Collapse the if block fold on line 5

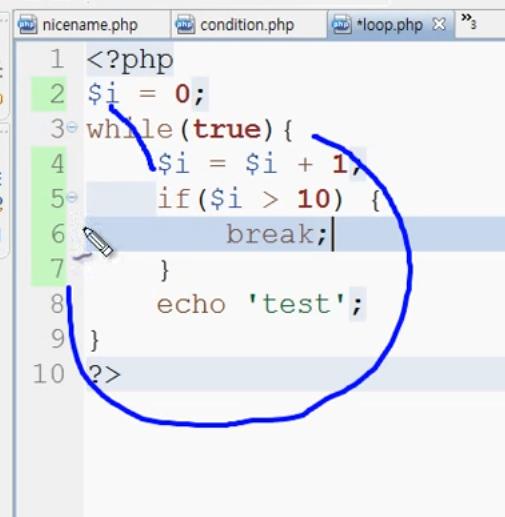click(72, 197)
